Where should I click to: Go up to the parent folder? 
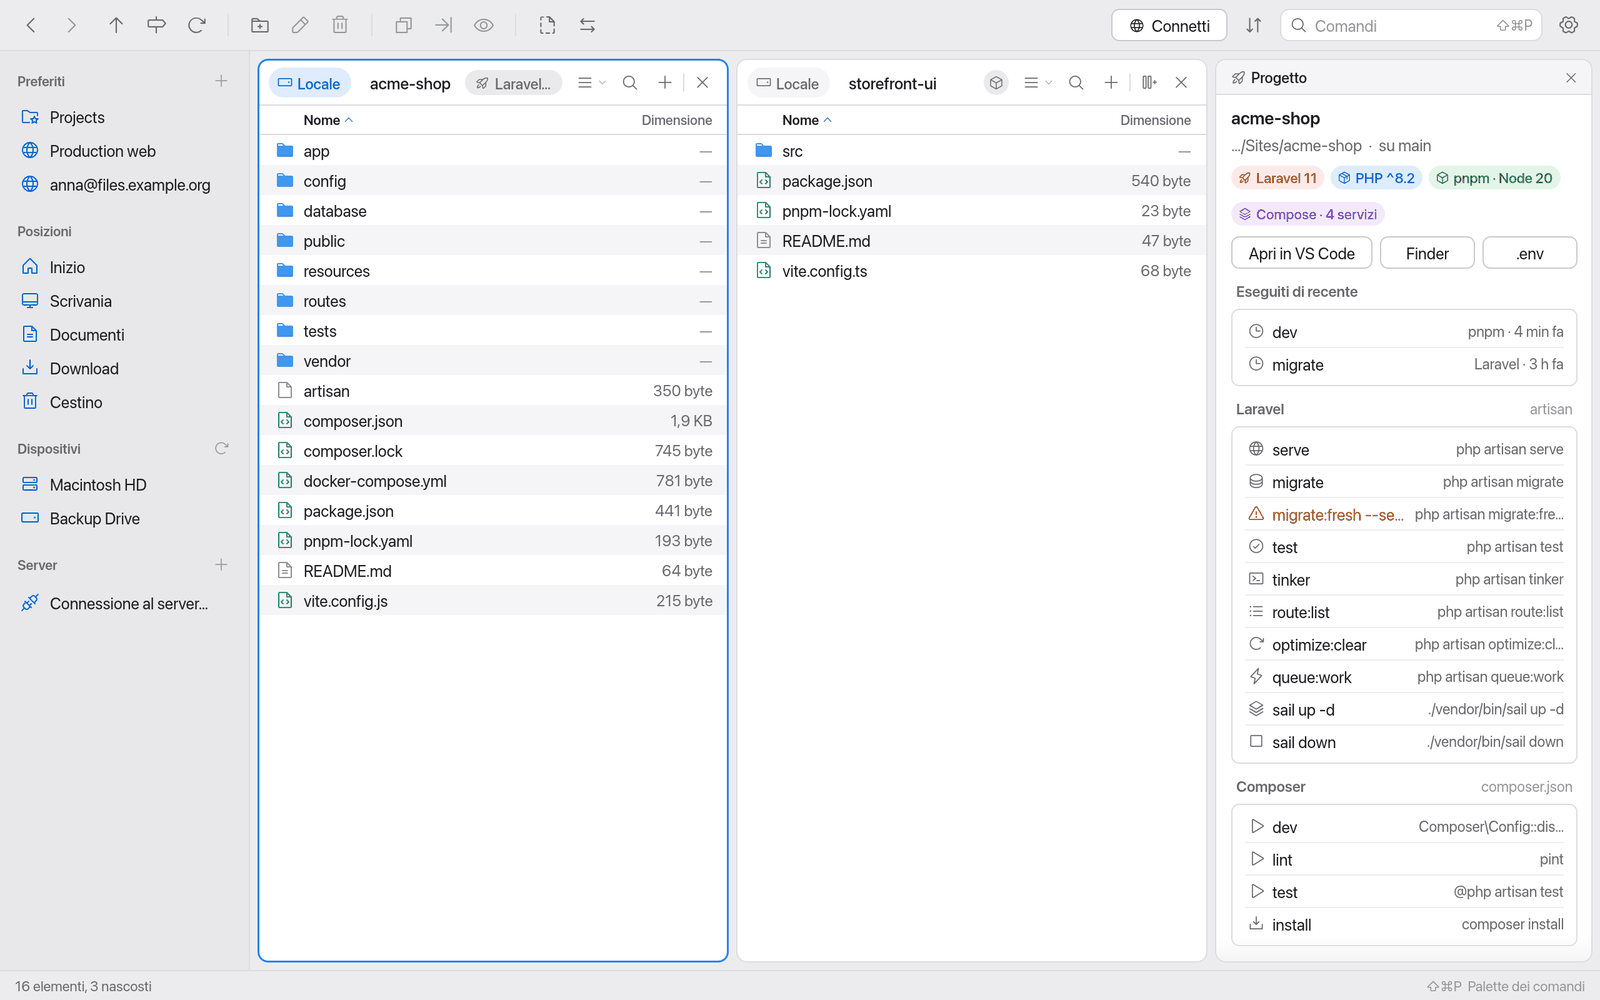(x=116, y=25)
